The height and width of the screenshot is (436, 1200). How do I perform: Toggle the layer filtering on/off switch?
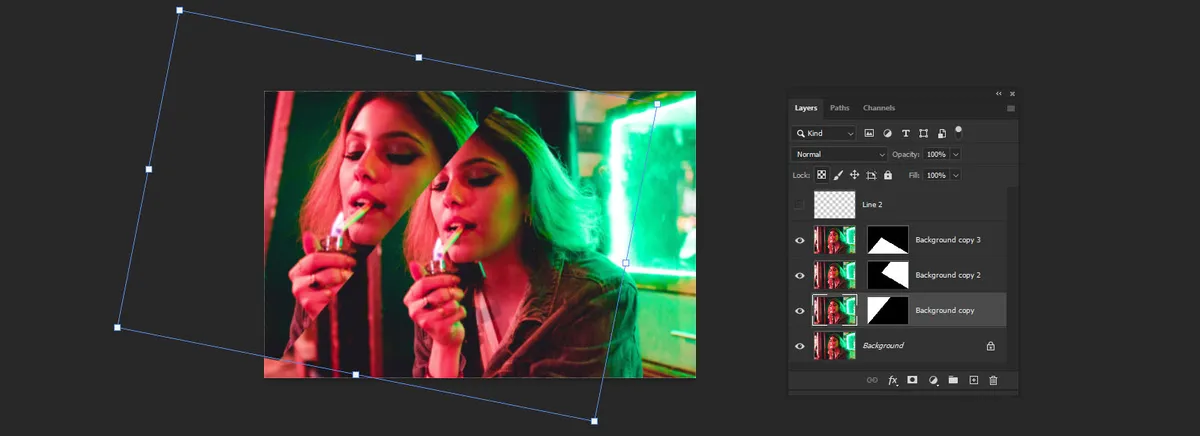(x=958, y=131)
